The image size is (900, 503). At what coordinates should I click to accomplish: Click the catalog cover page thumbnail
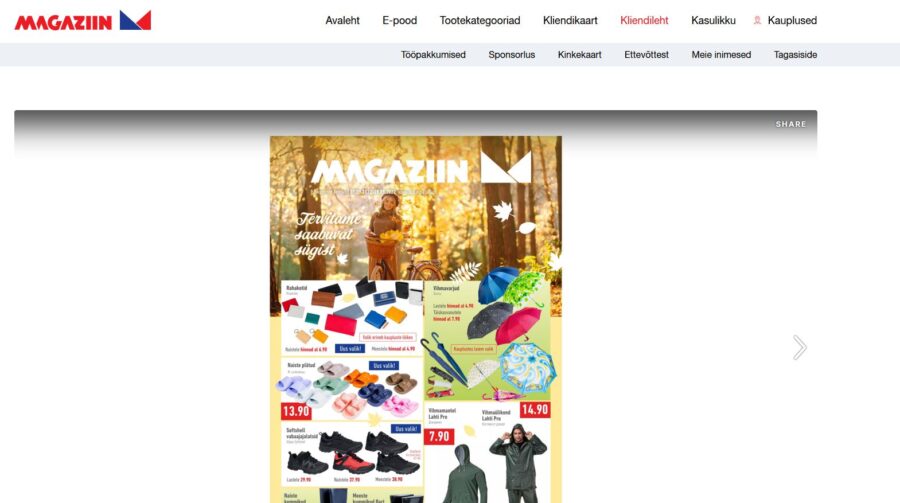(x=416, y=319)
